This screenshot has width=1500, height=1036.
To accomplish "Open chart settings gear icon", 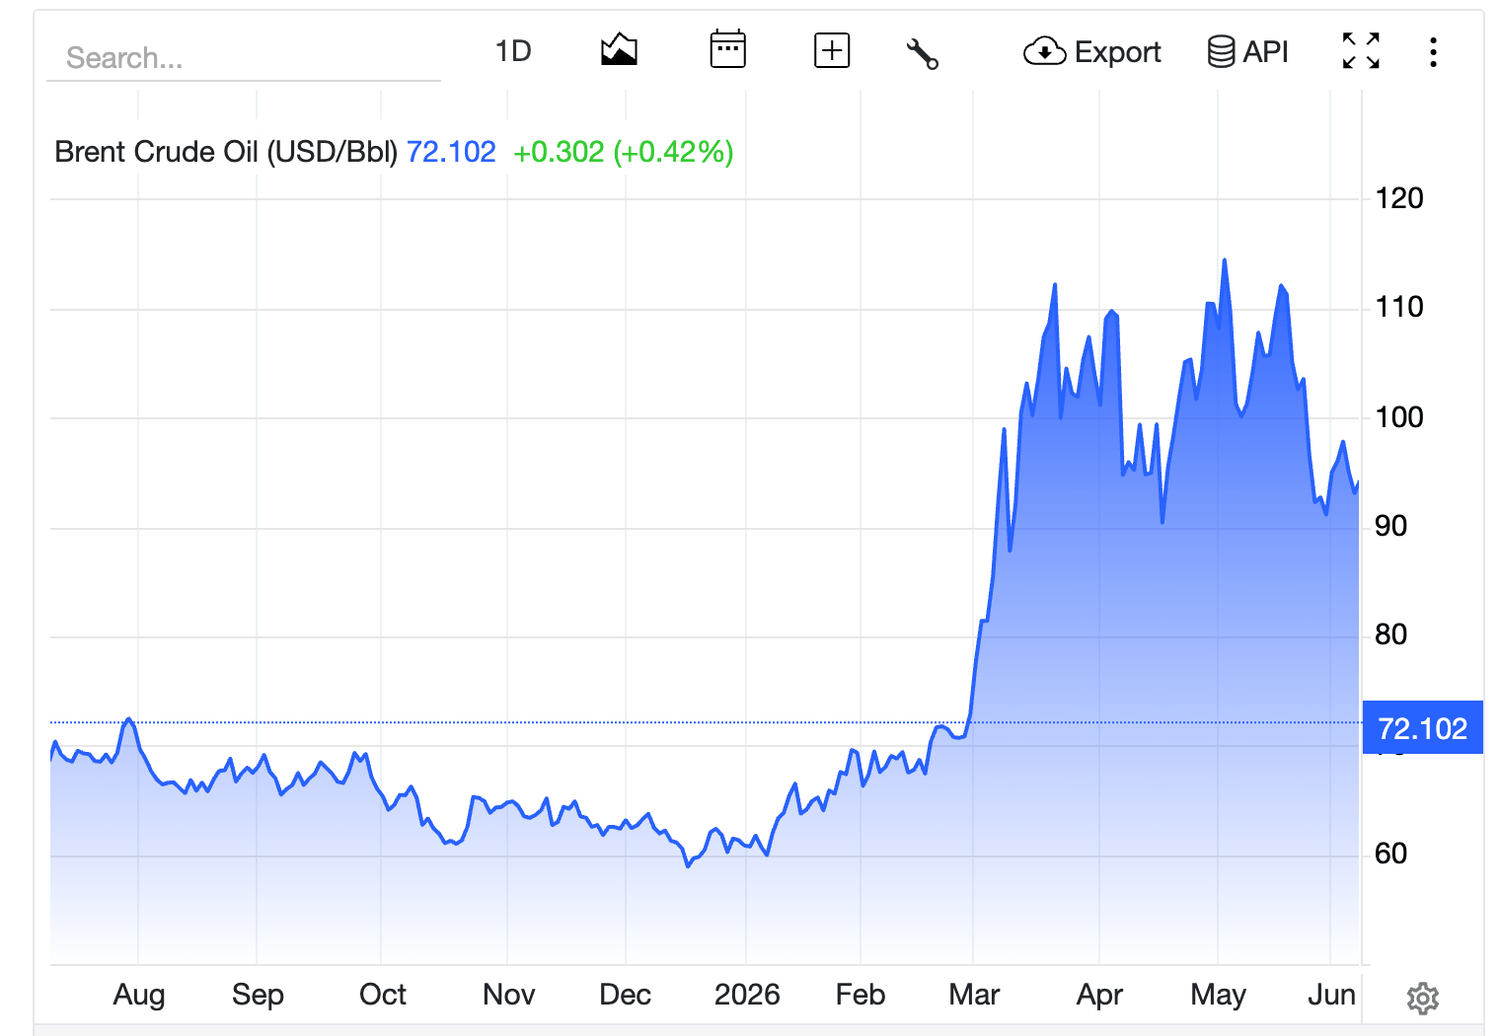I will (x=1422, y=997).
